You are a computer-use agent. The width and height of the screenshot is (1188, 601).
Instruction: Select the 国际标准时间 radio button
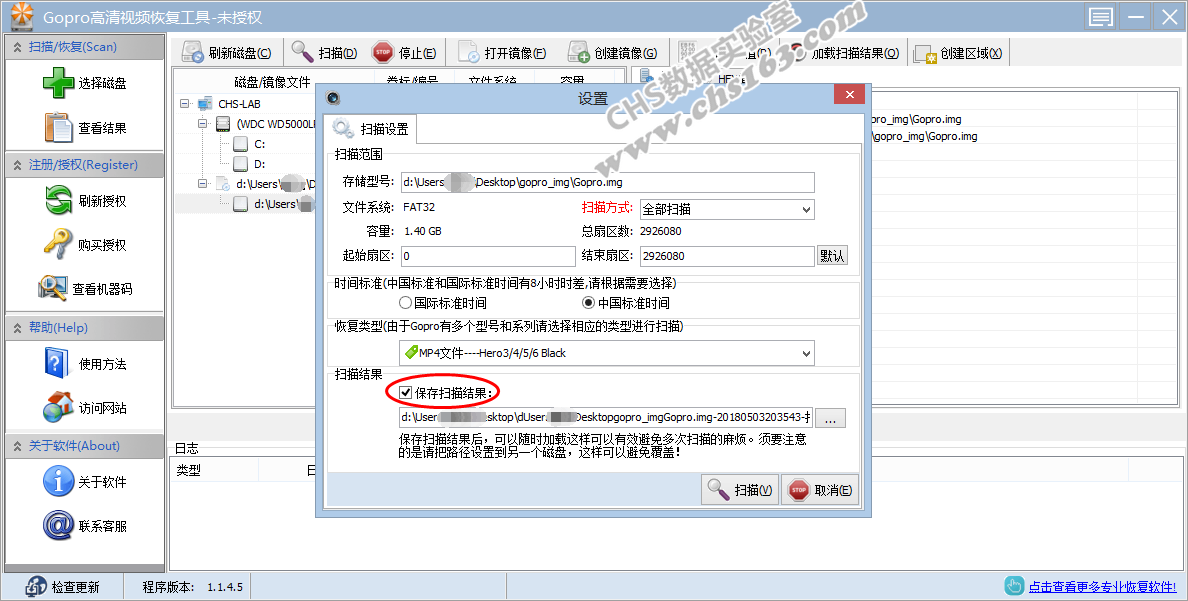click(405, 302)
